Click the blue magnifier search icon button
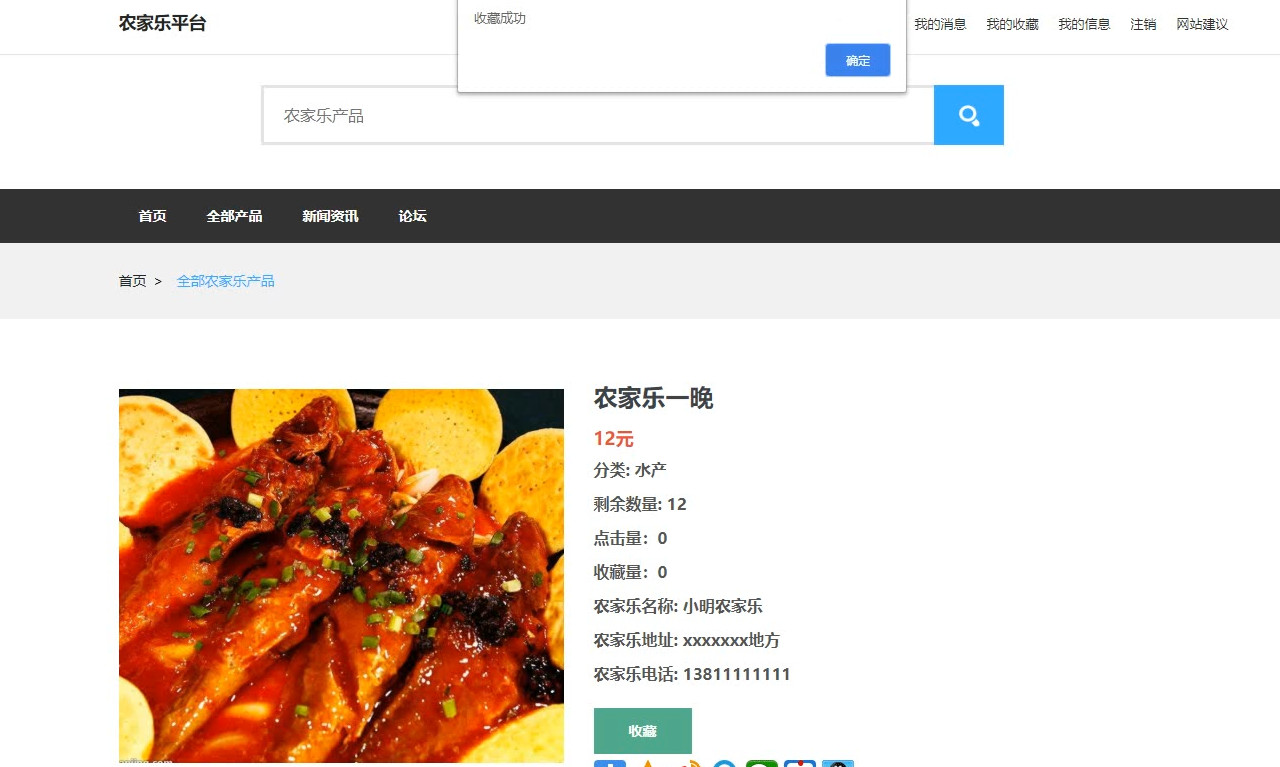This screenshot has height=767, width=1280. coord(968,115)
